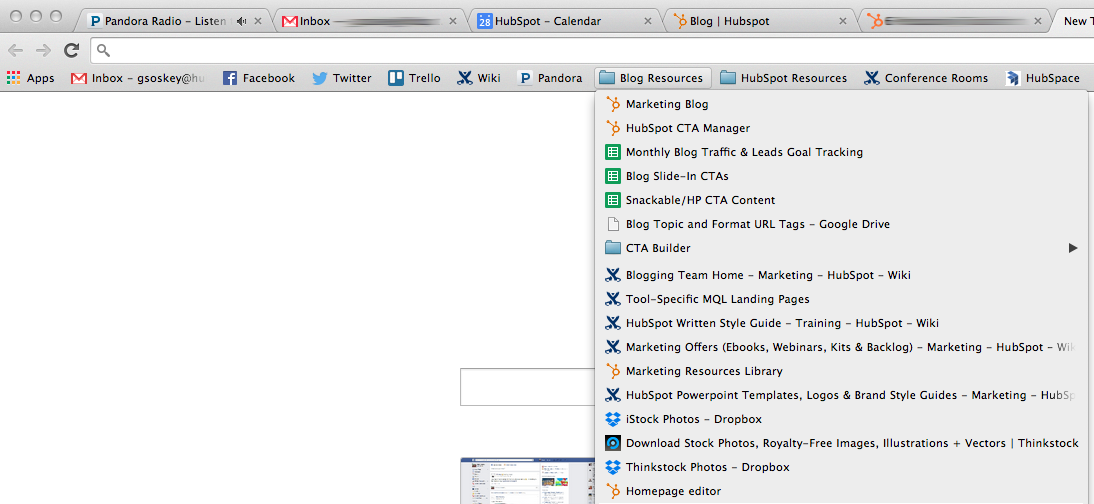Mute audio on the Pandora Radio tab

241,21
